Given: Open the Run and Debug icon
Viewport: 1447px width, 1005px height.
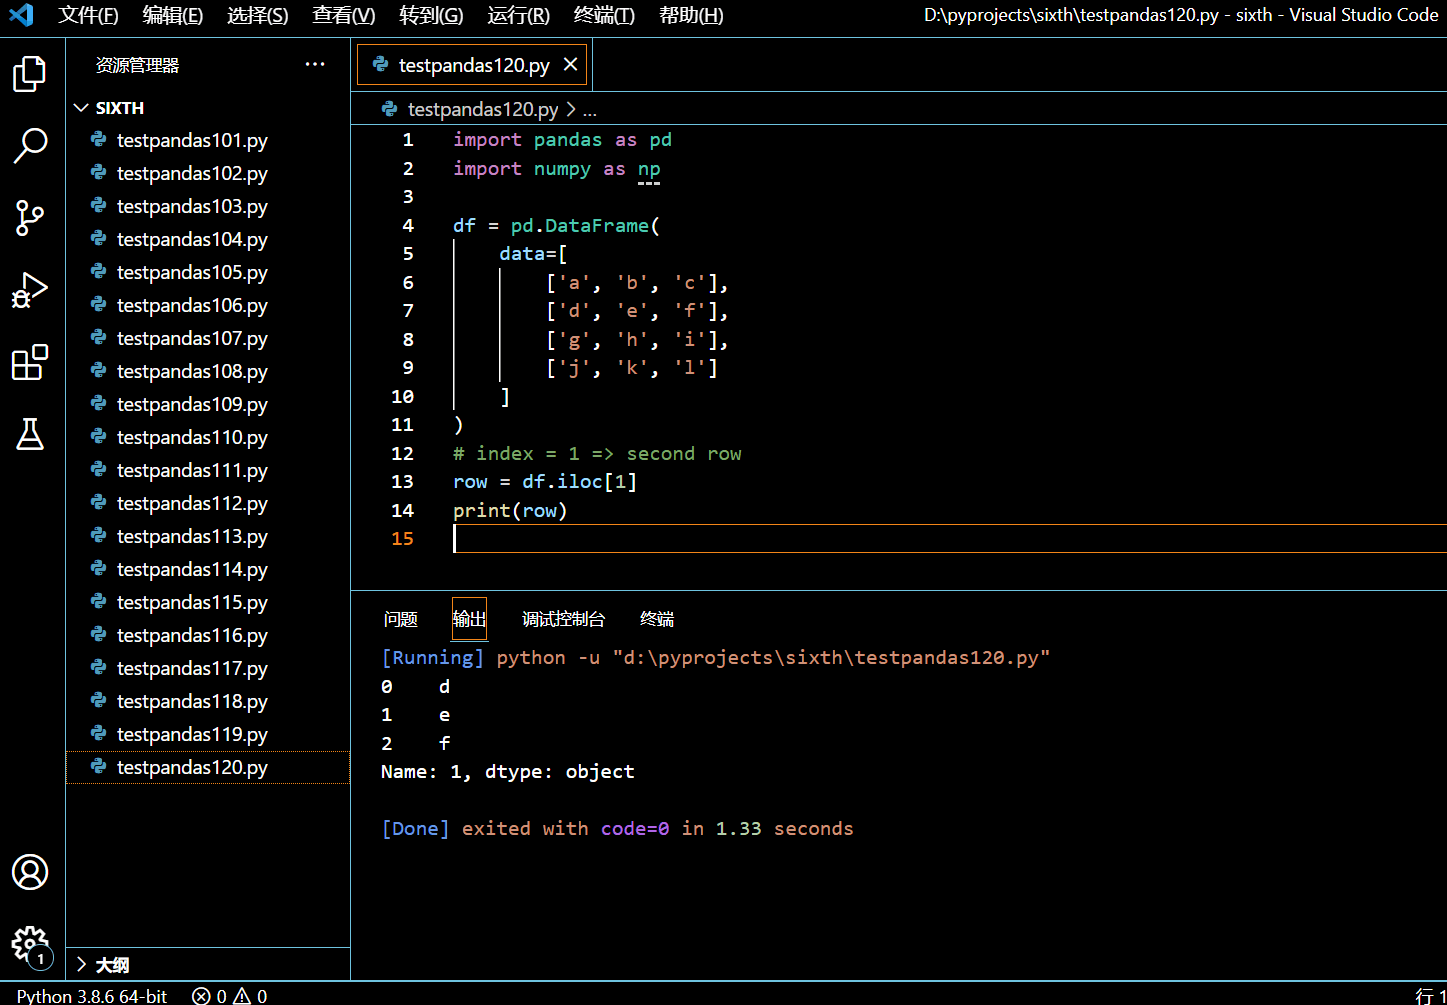Looking at the screenshot, I should tap(30, 290).
